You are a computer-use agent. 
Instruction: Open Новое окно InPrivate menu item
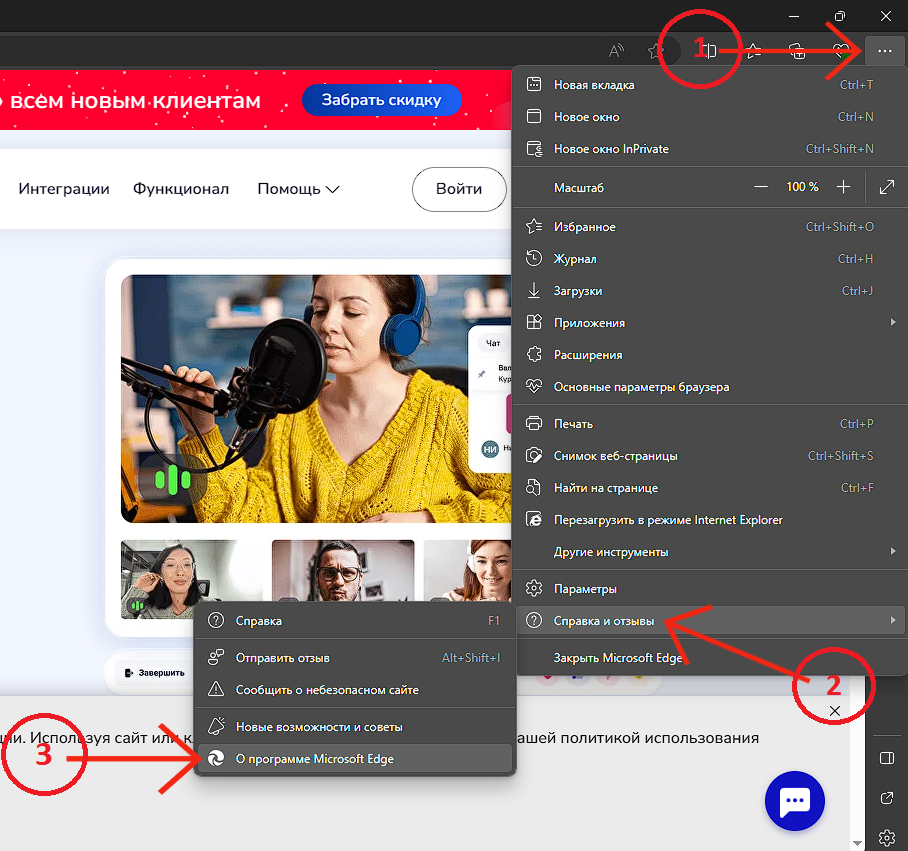(x=611, y=149)
